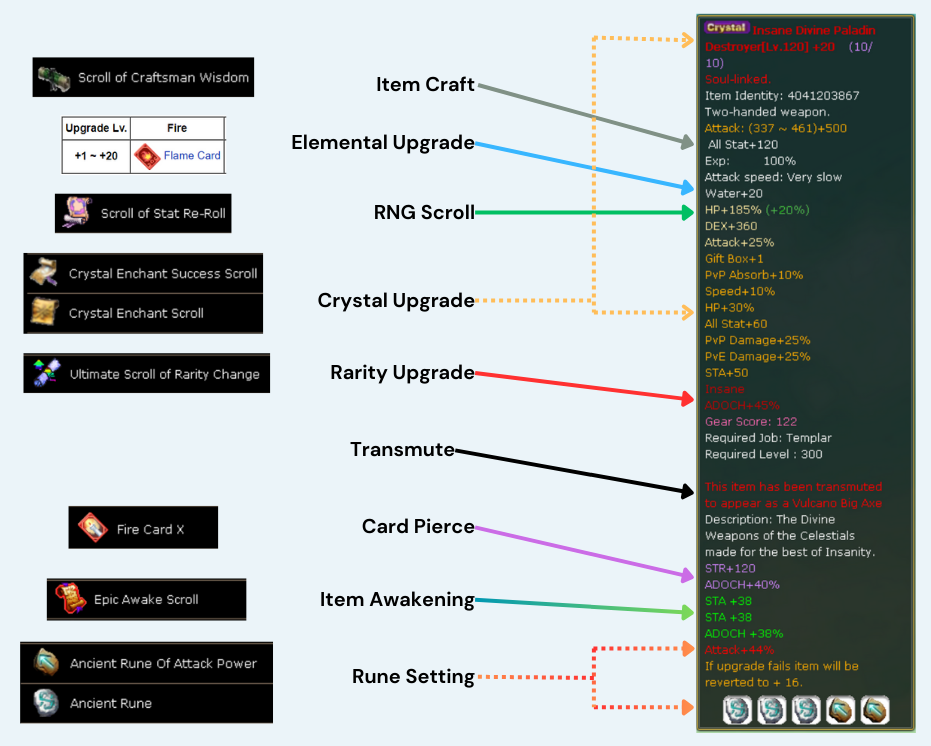Select the Ultimate Scroll of Rarity Change icon

[46, 374]
